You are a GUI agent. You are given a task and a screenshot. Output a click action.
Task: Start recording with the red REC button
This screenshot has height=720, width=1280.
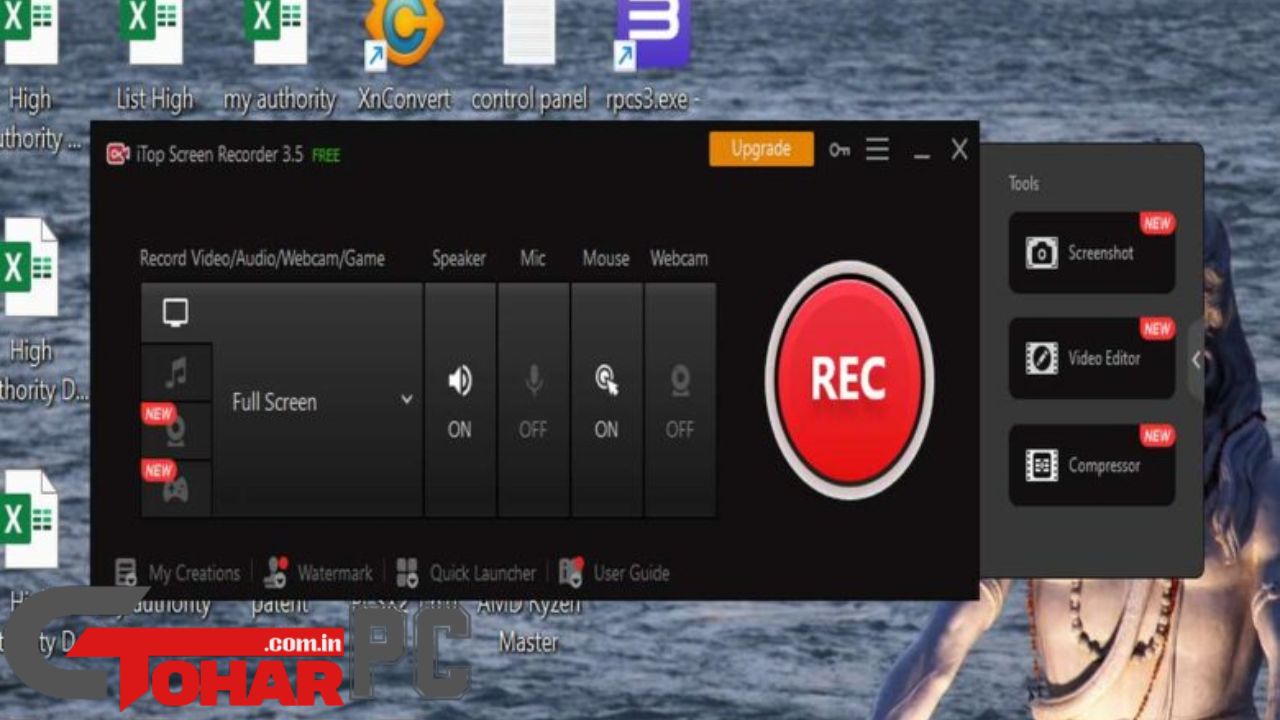[x=849, y=380]
